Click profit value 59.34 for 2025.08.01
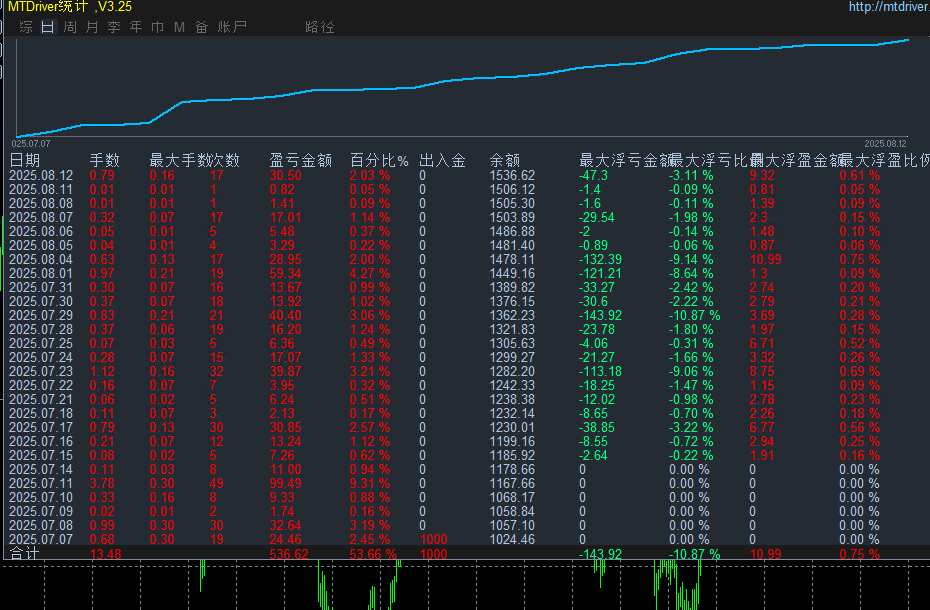The image size is (930, 610). coord(285,274)
